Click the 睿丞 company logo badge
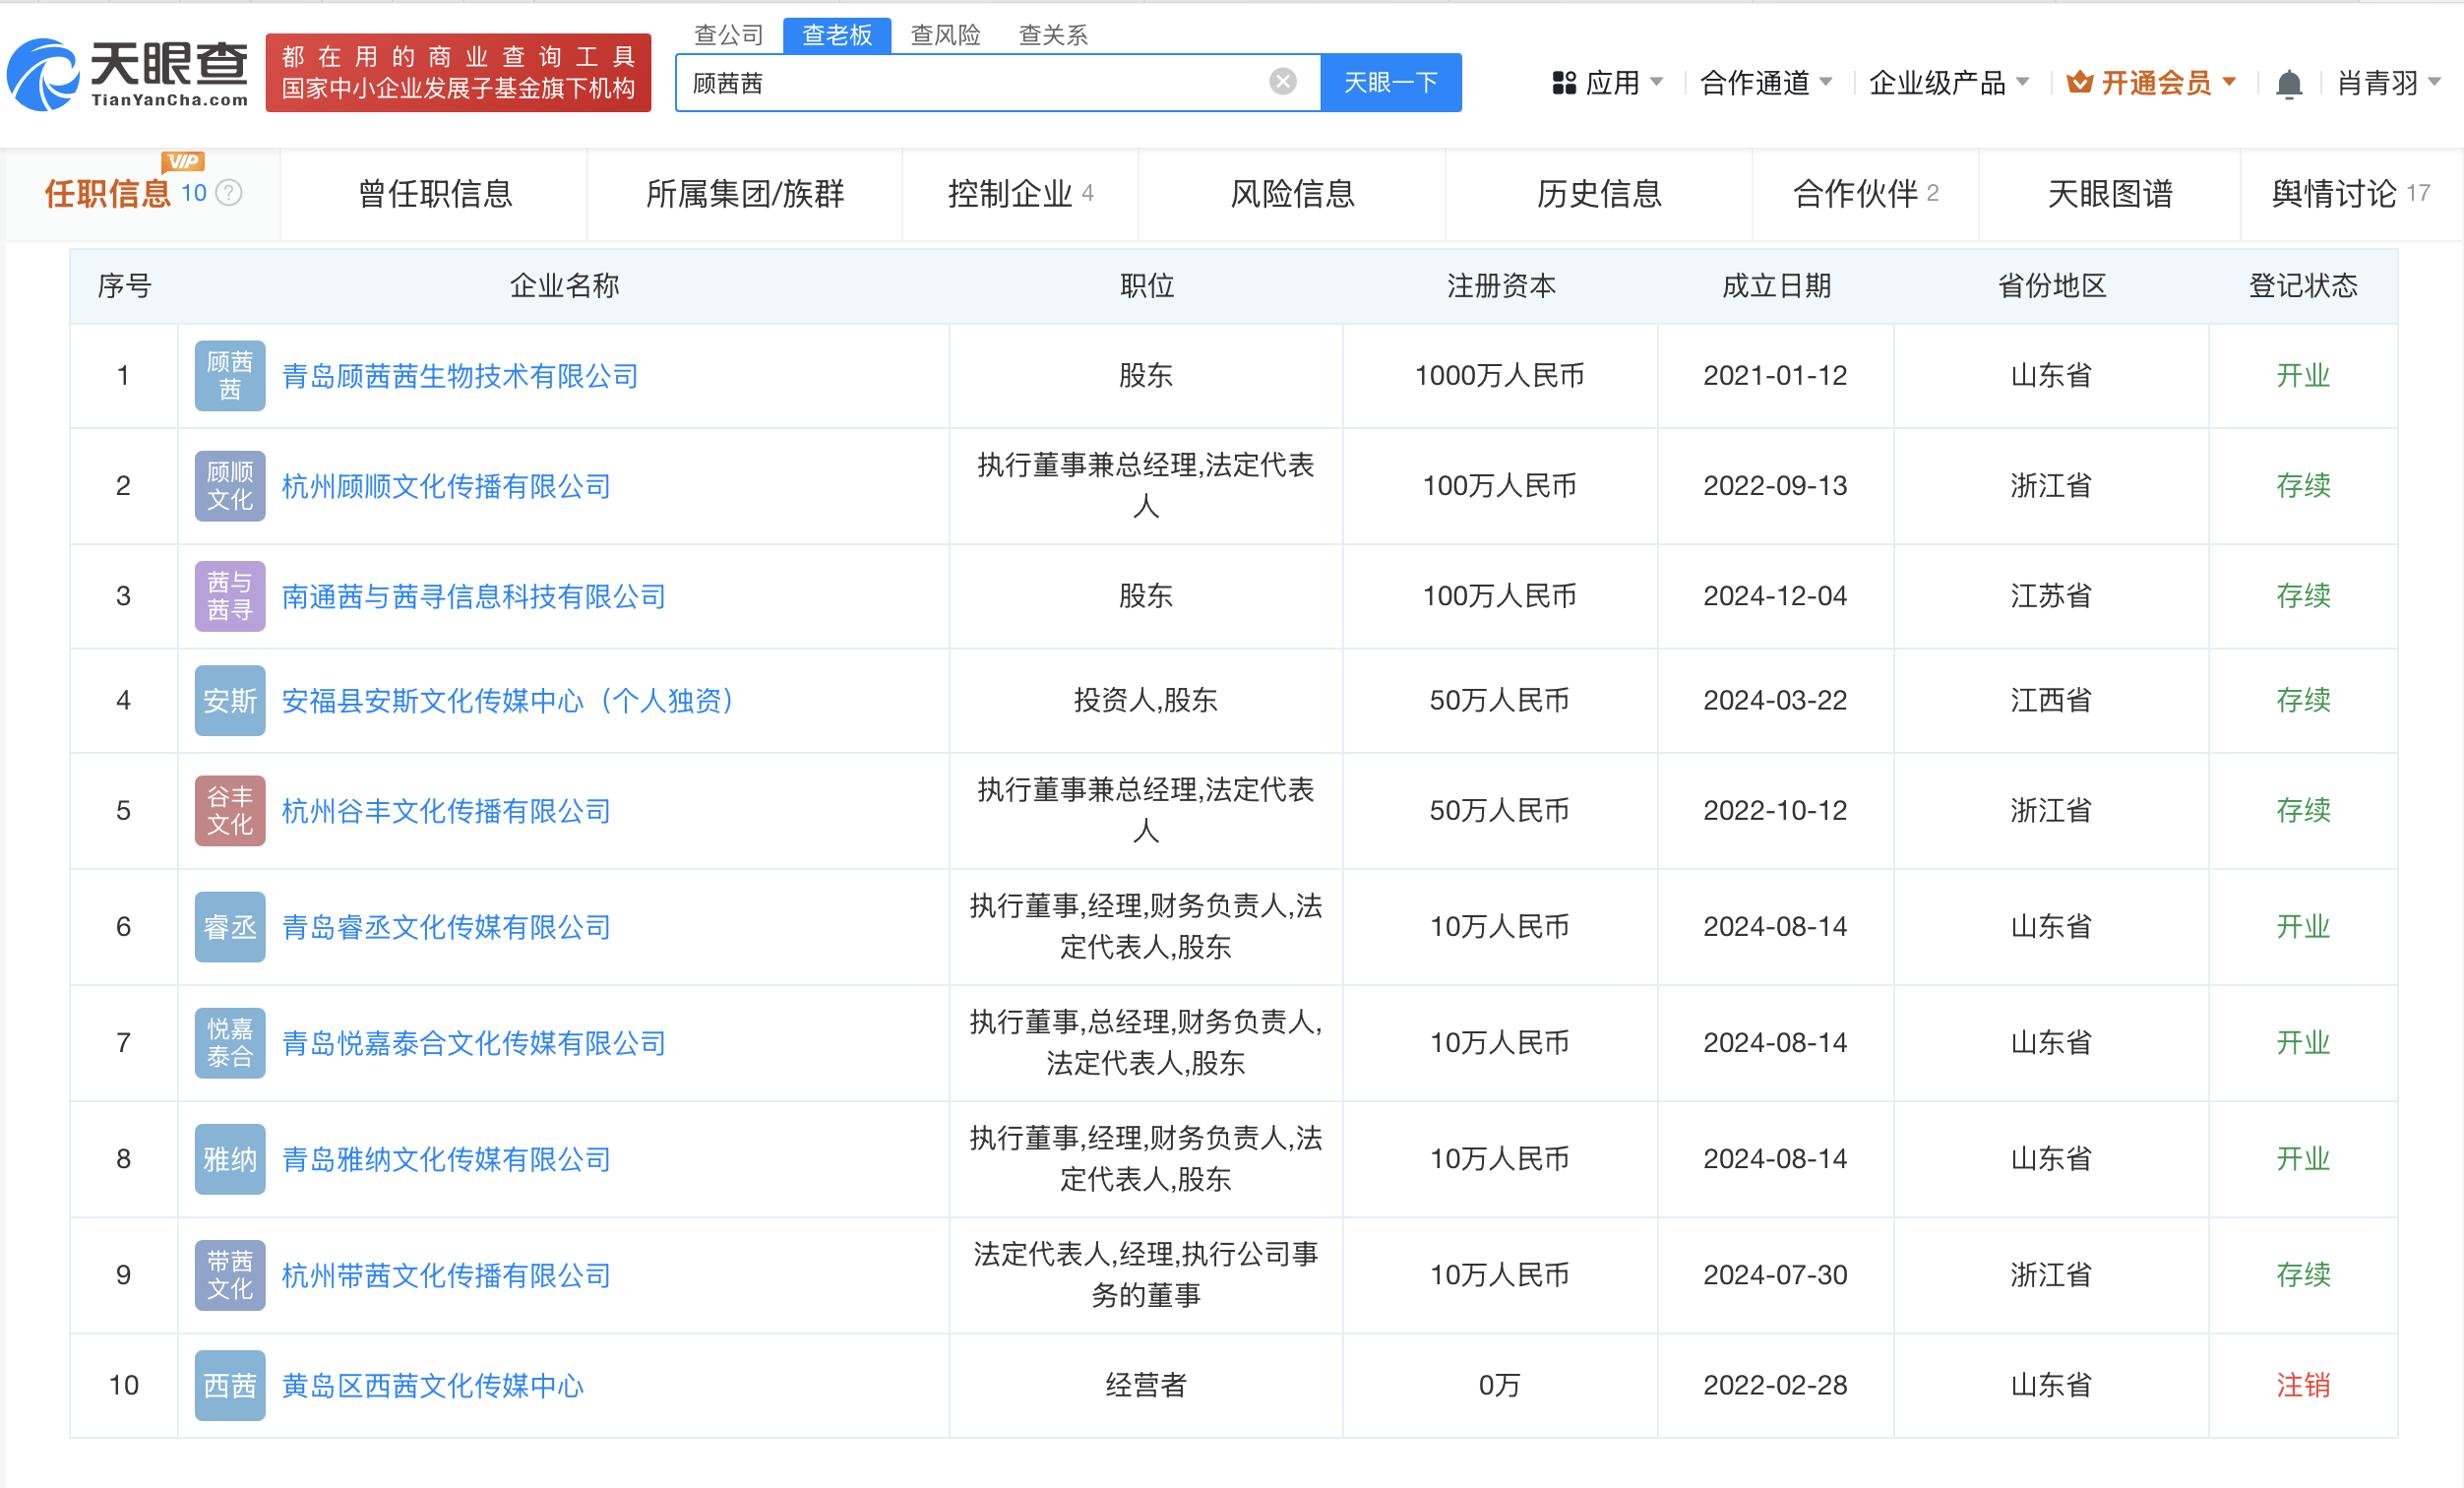 pos(229,927)
